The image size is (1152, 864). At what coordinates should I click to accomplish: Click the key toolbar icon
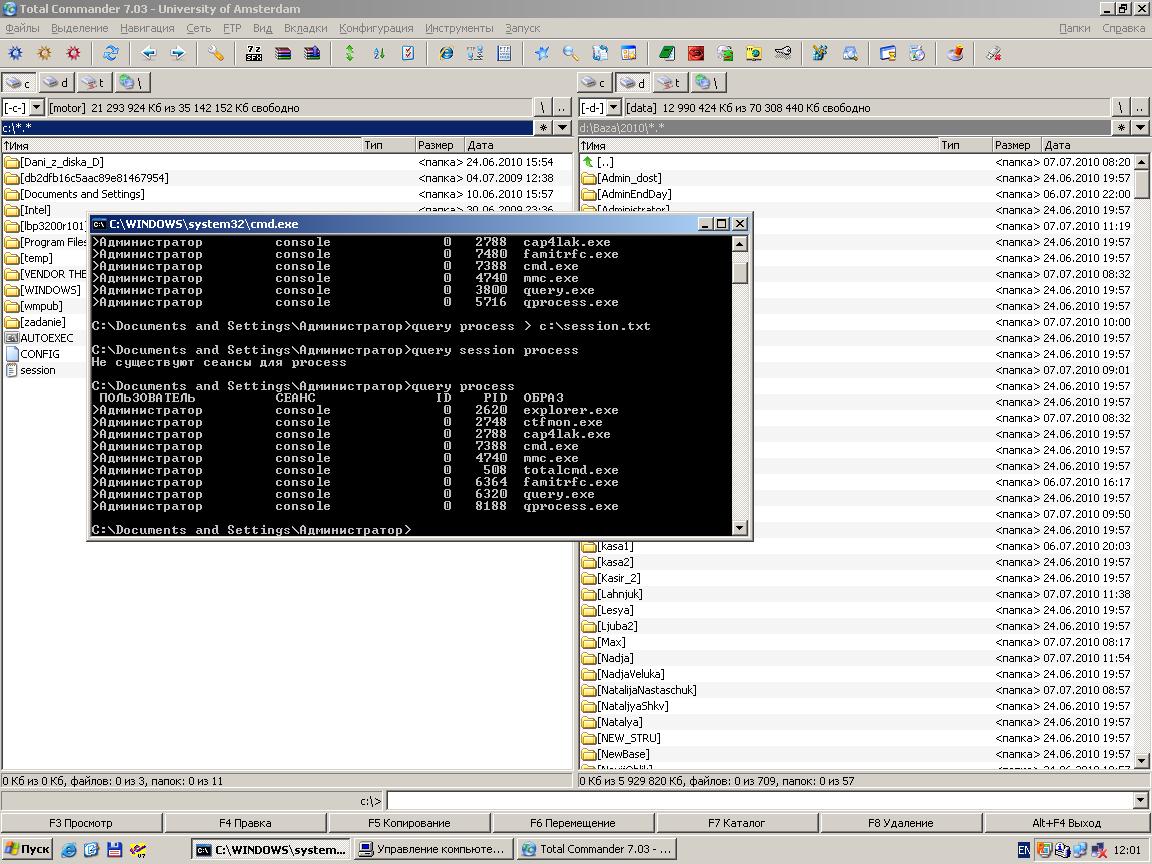tap(783, 53)
